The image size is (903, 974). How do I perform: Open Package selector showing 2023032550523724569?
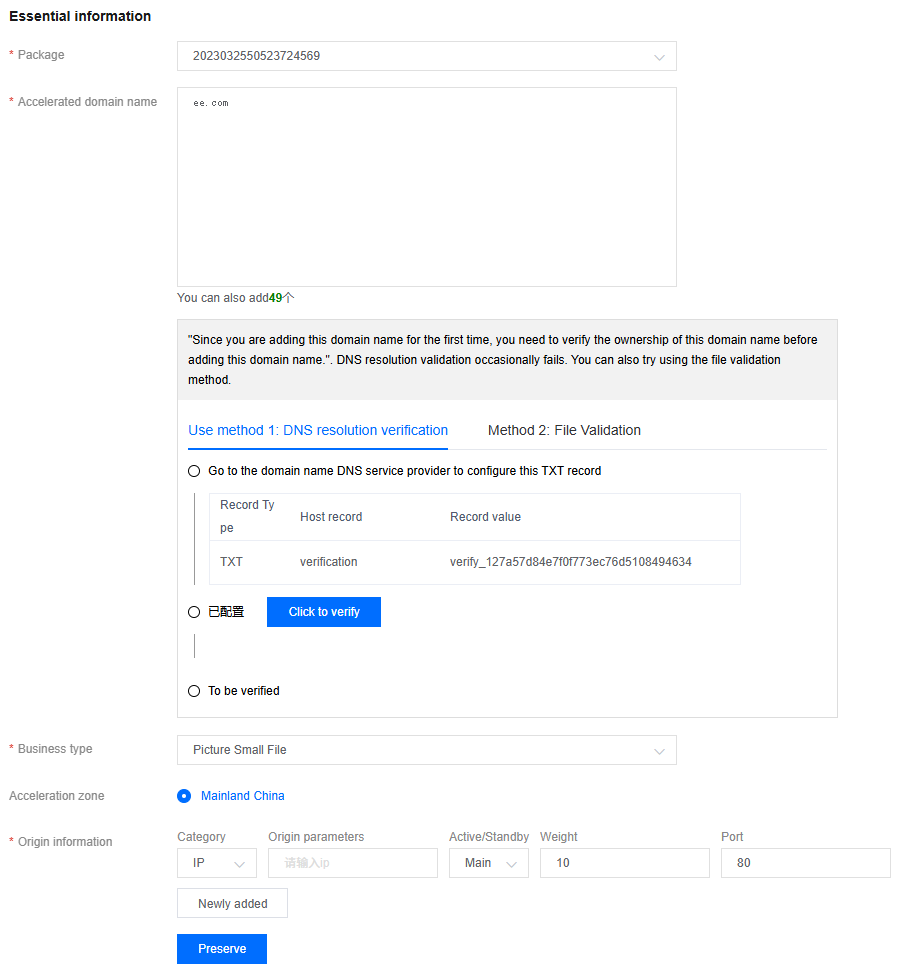click(427, 56)
